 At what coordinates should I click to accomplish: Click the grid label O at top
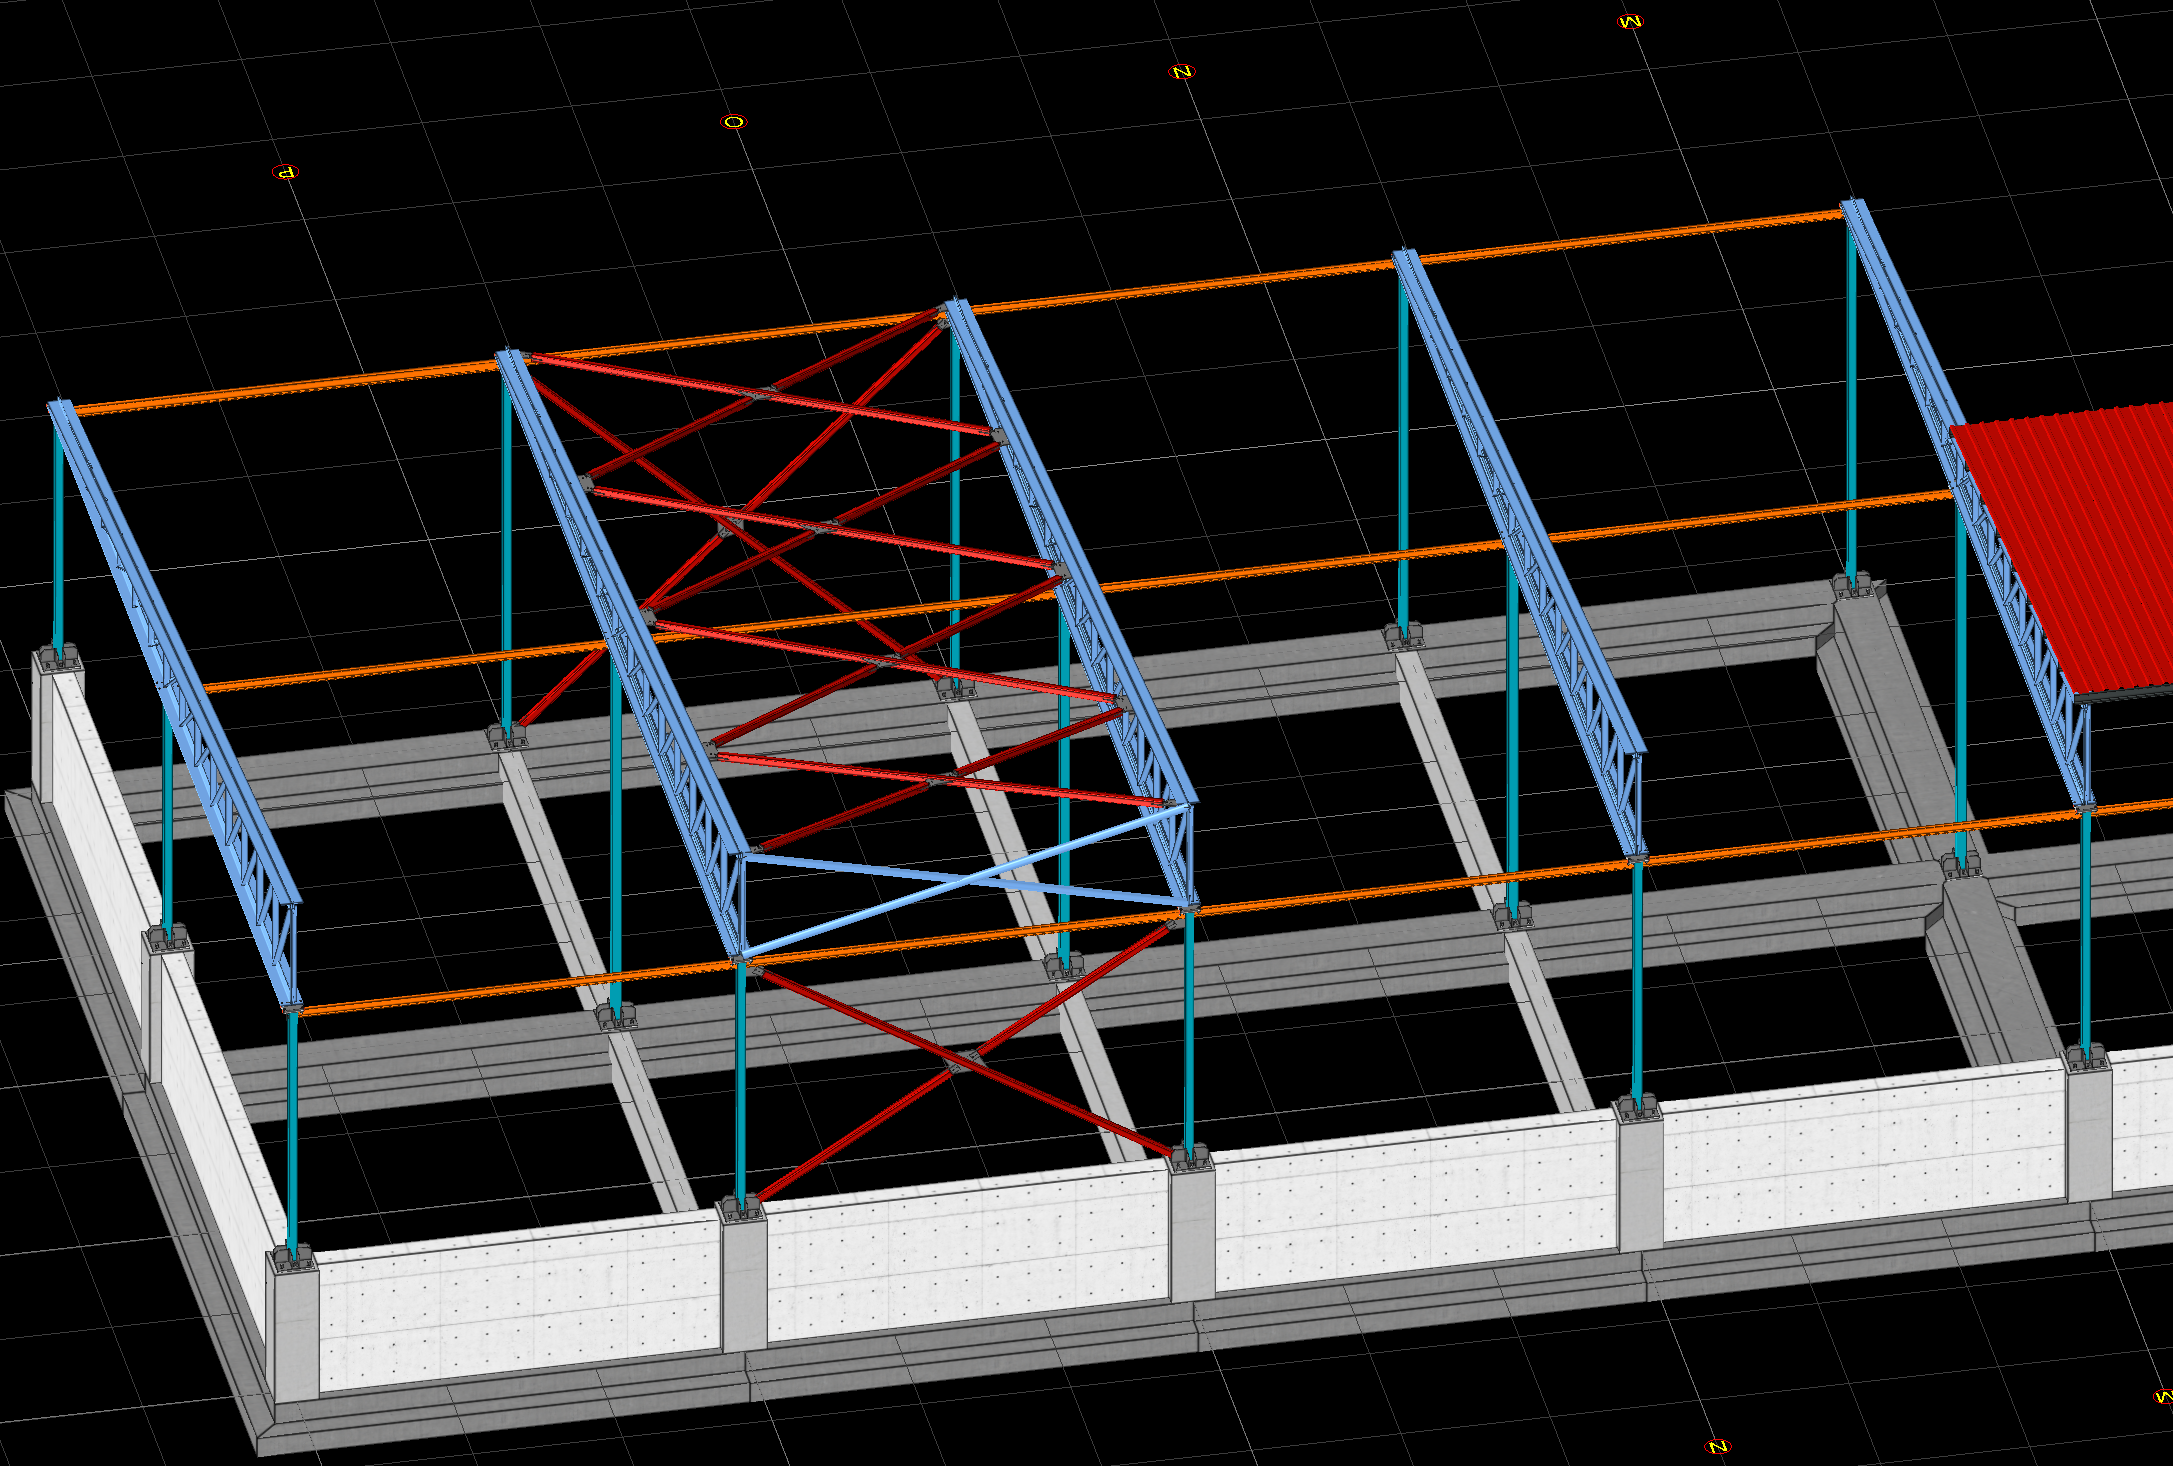point(733,122)
